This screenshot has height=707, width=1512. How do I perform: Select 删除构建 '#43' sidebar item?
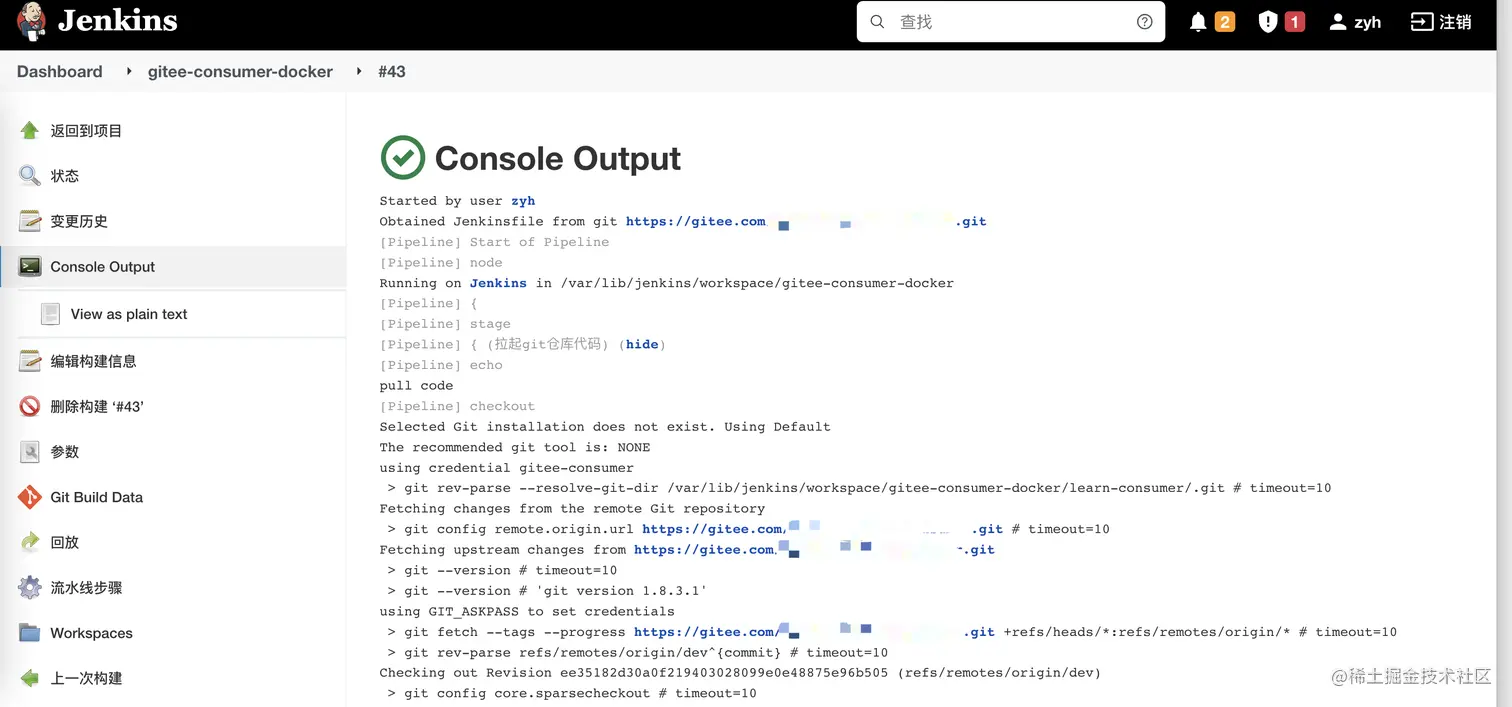97,407
